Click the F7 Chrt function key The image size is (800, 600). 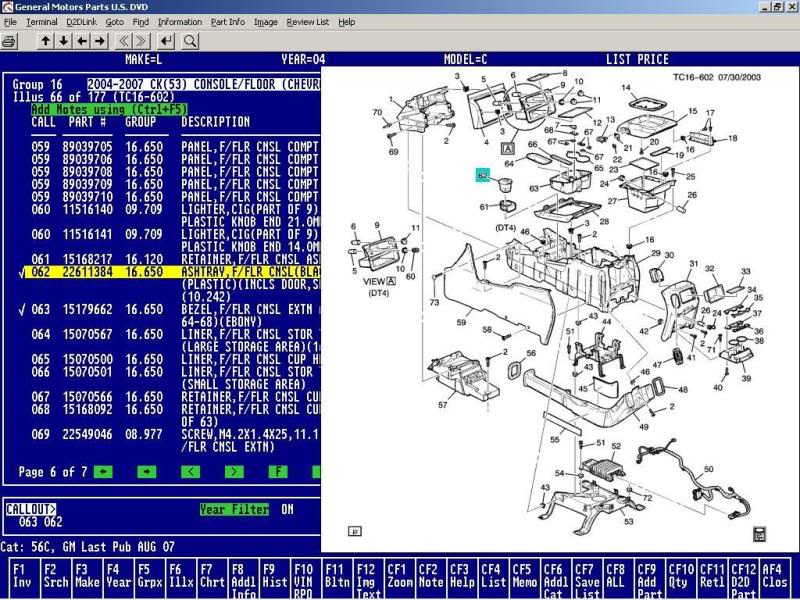pyautogui.click(x=213, y=579)
